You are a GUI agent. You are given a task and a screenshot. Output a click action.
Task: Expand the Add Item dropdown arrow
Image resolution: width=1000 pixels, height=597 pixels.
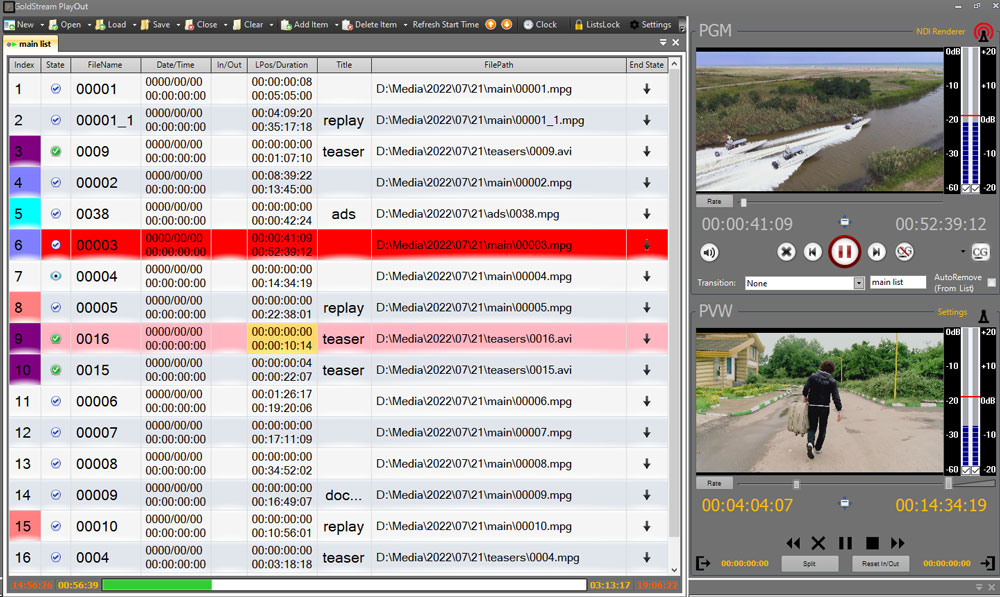coord(336,25)
